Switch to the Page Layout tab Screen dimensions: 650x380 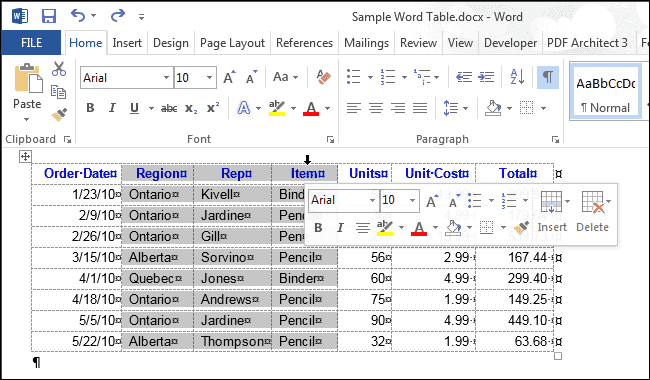232,43
